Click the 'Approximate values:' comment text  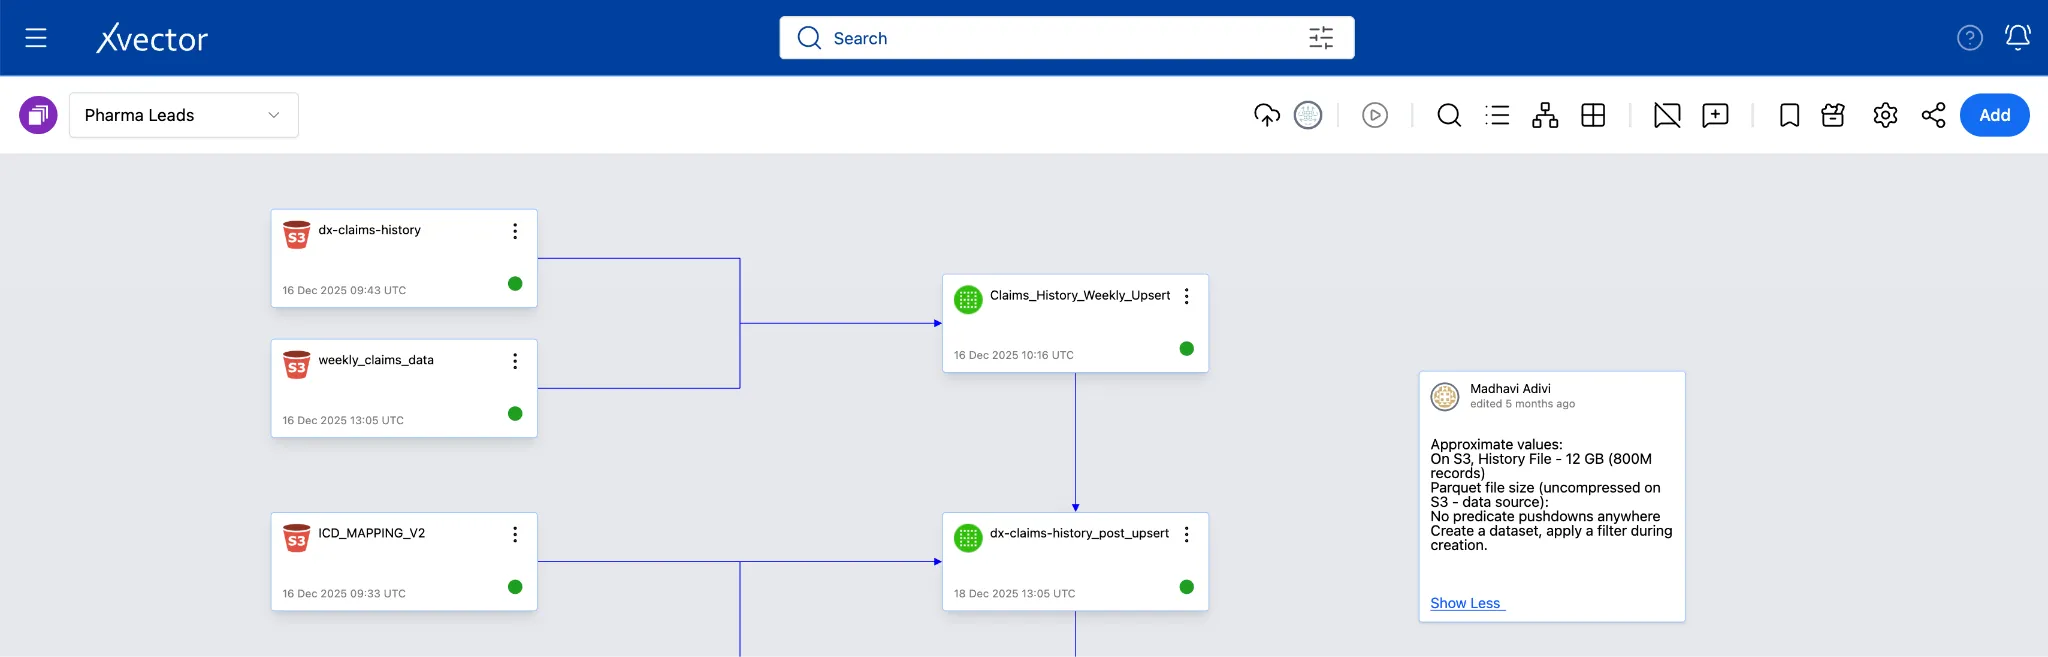1496,444
